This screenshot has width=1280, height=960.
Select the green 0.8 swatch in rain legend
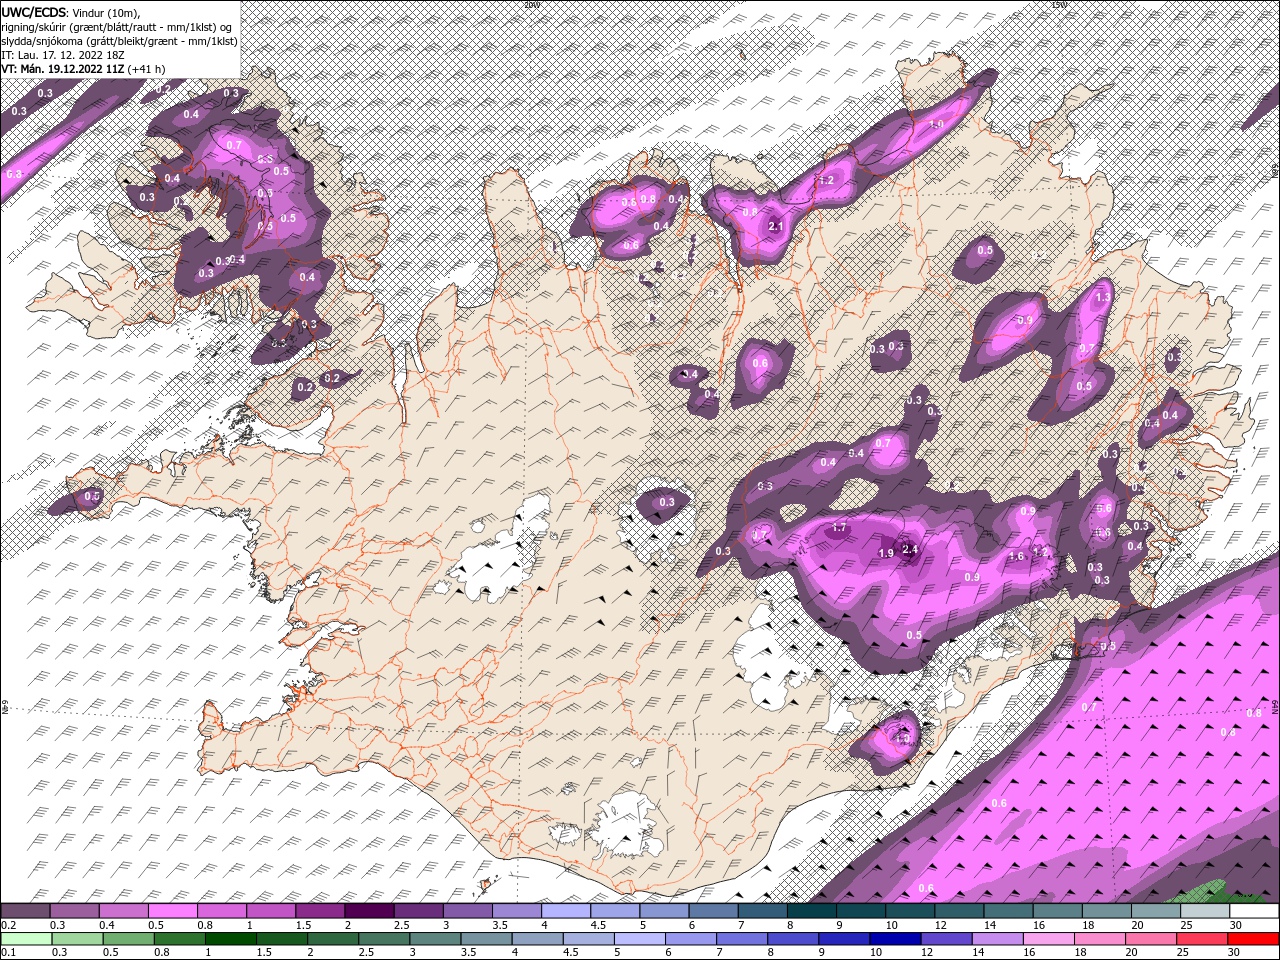click(x=179, y=939)
